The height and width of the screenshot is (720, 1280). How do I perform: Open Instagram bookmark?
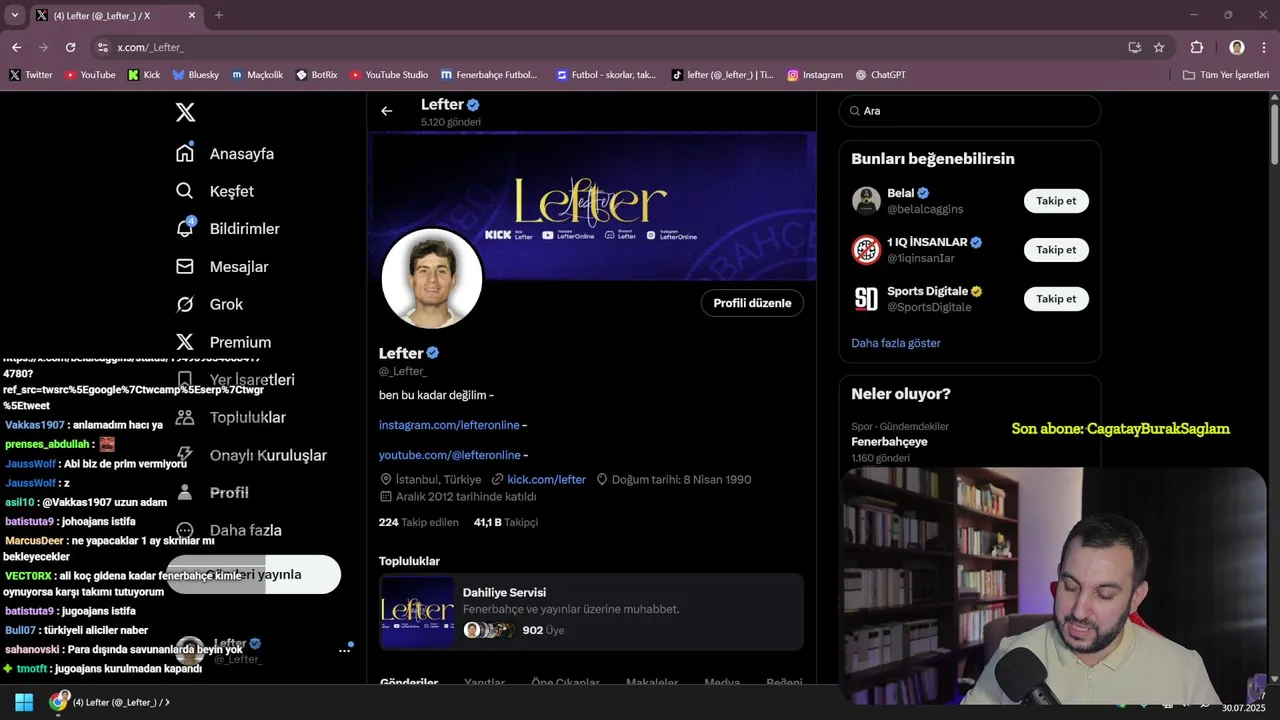click(814, 75)
